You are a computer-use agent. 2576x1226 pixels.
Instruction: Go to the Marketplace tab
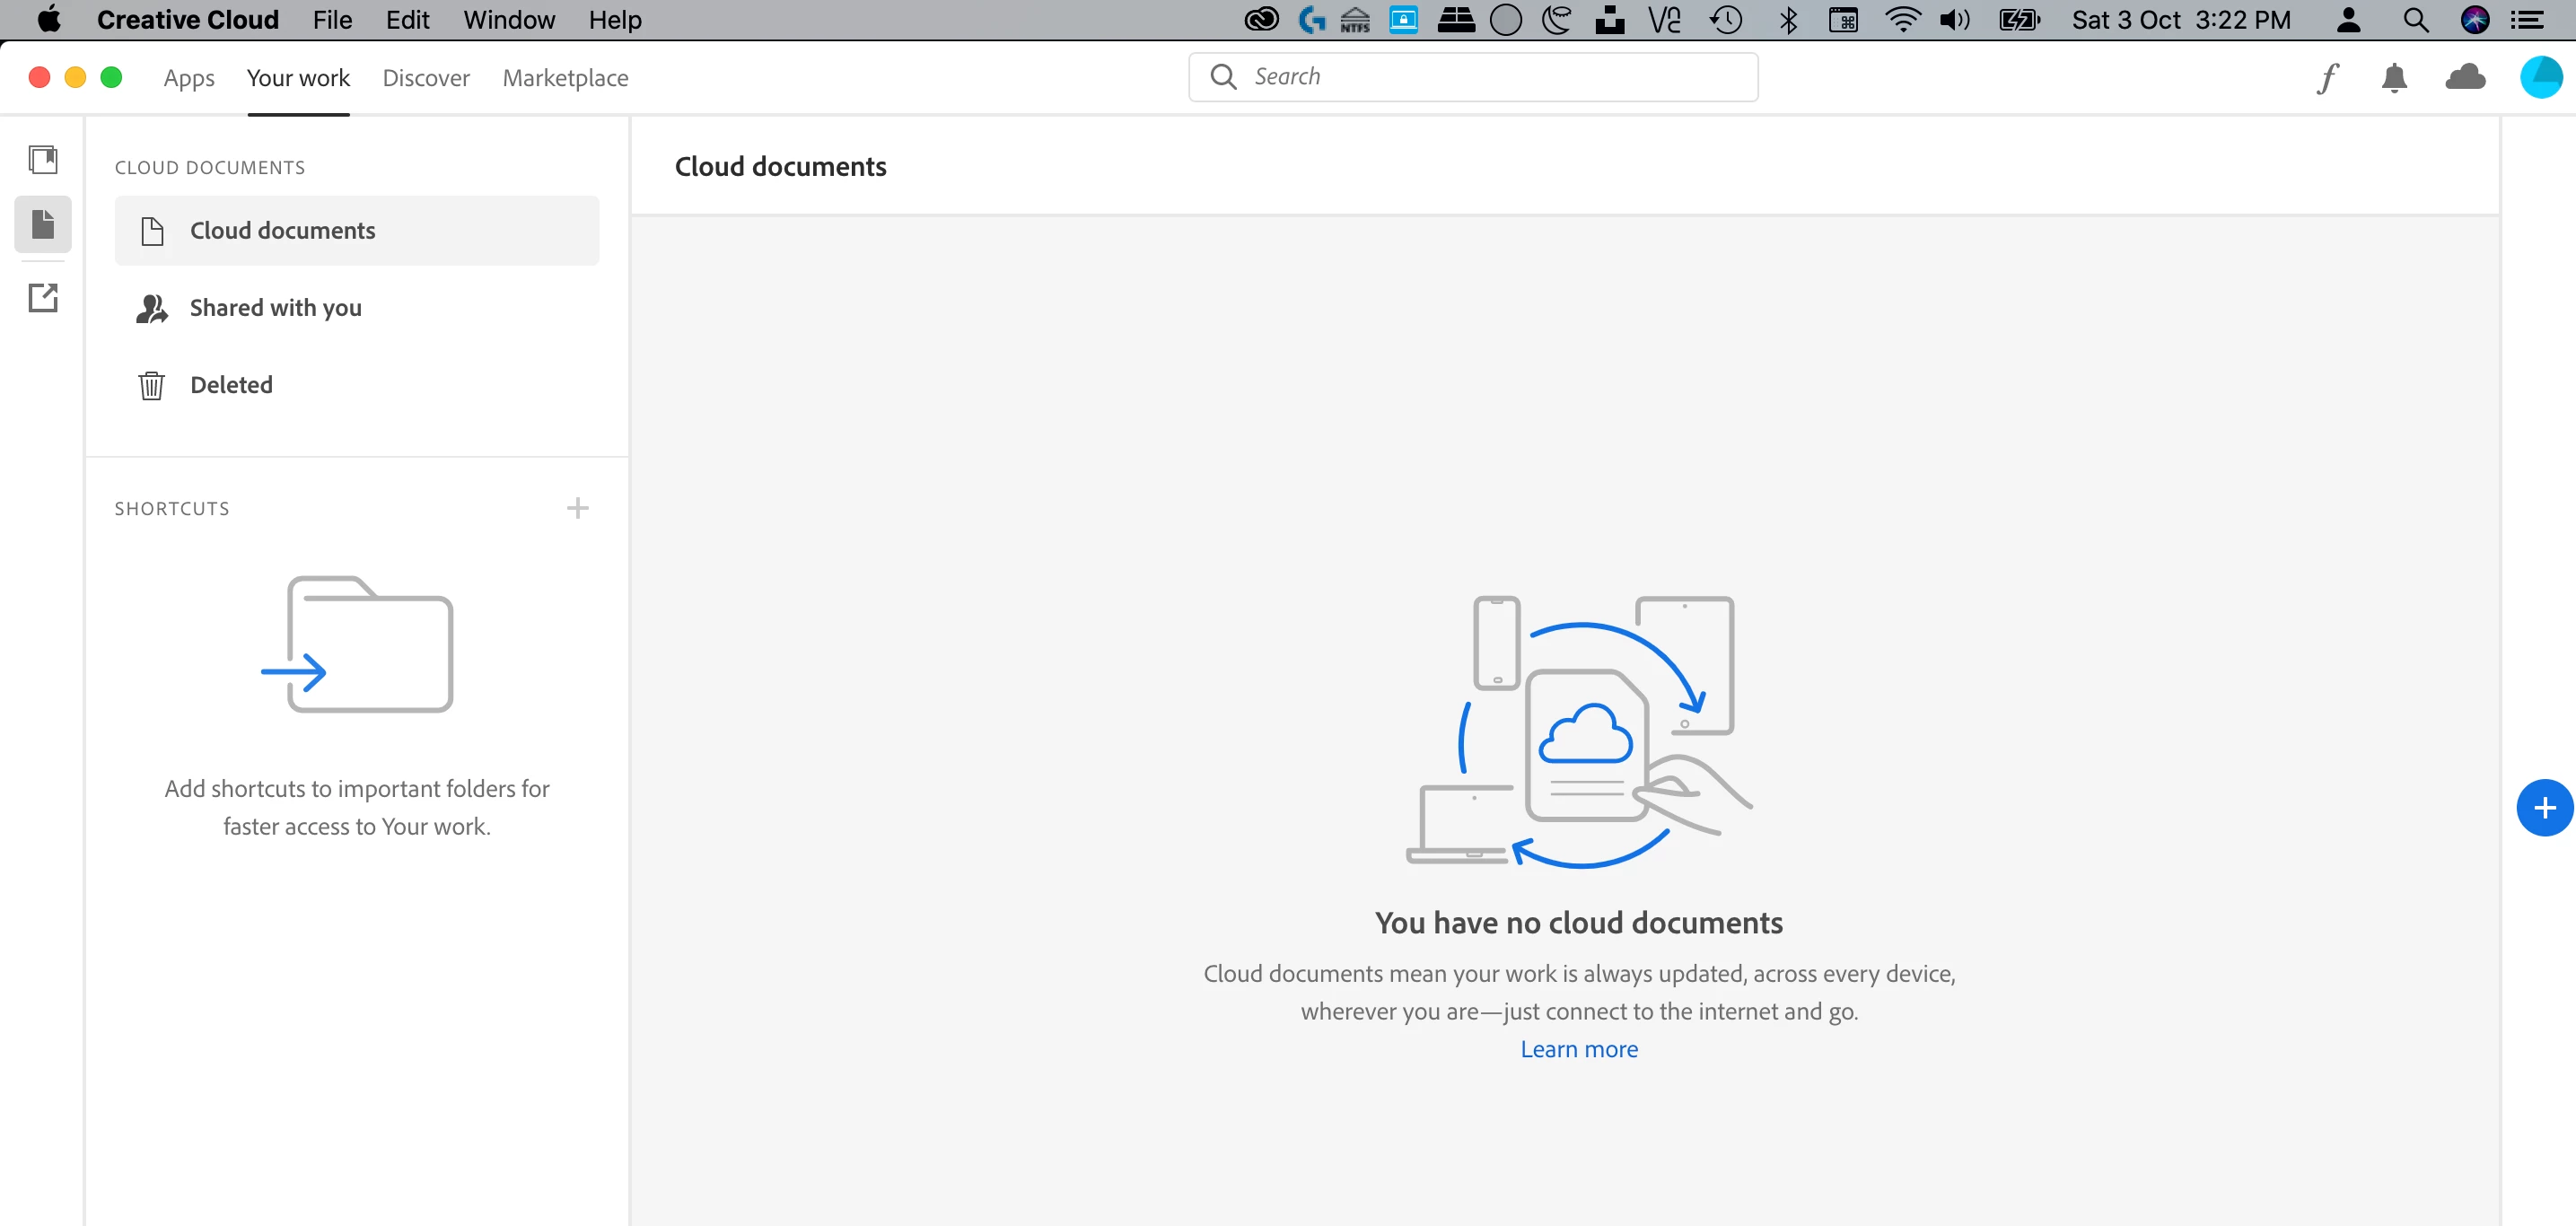point(565,78)
